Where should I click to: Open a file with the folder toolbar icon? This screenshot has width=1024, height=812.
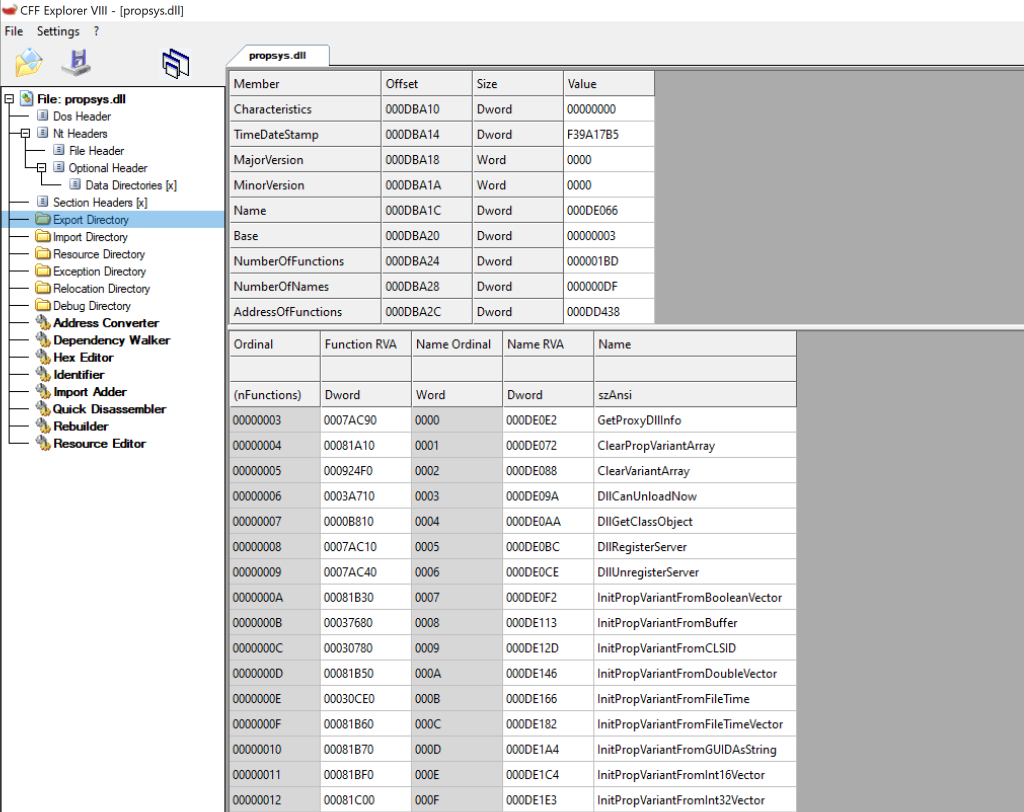29,63
